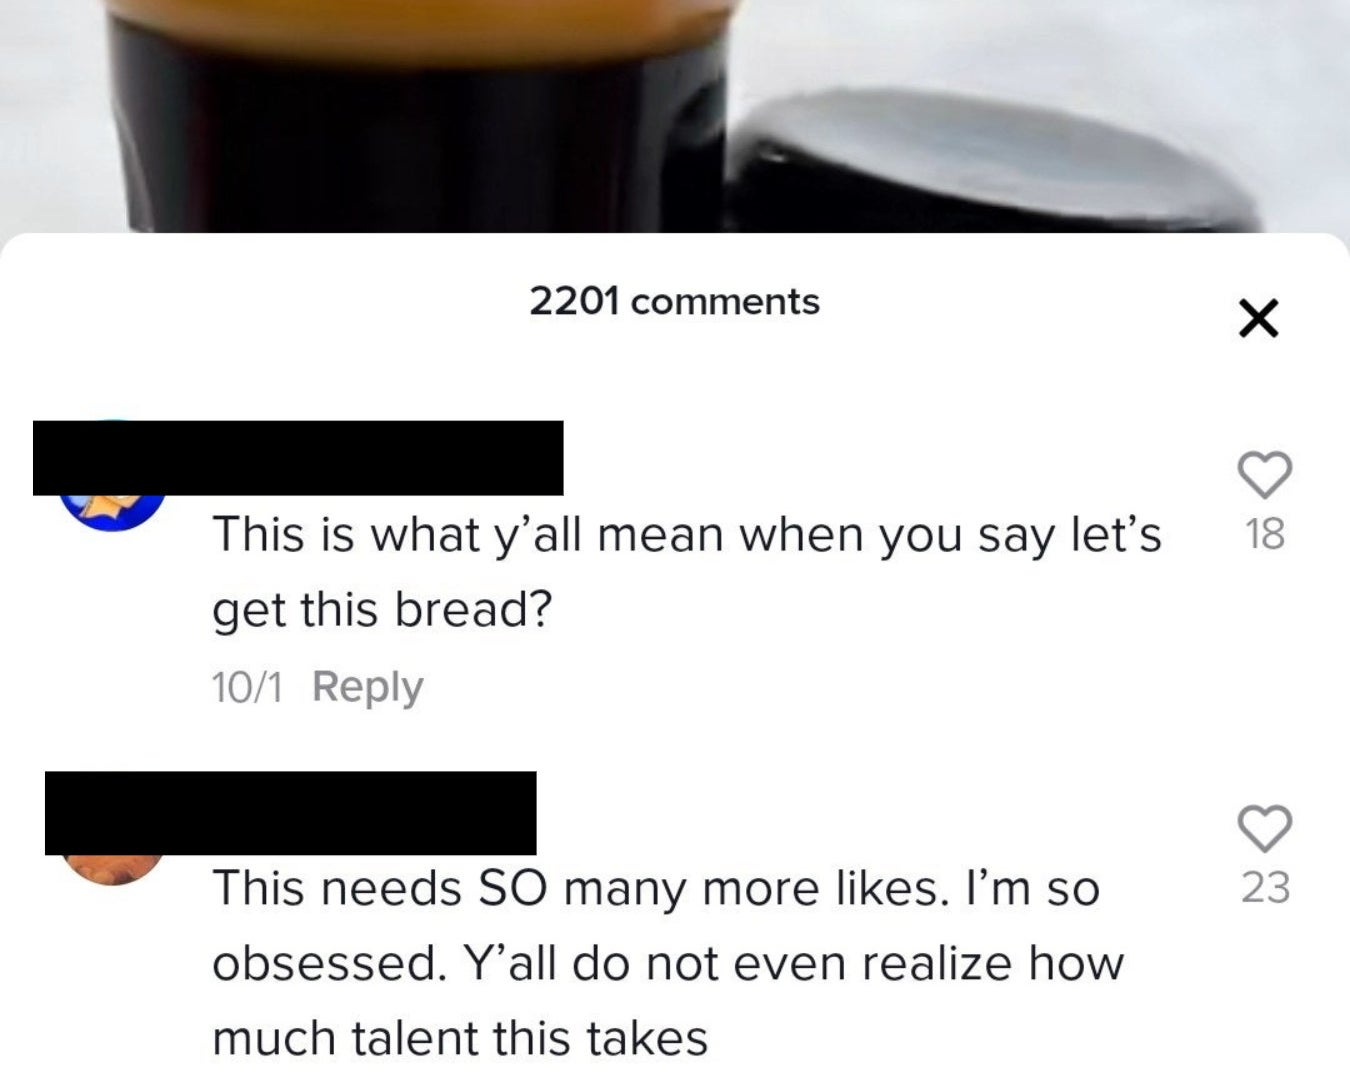Screen dimensions: 1350x1087
Task: Like the "let's get this bread" comment
Action: [1265, 476]
